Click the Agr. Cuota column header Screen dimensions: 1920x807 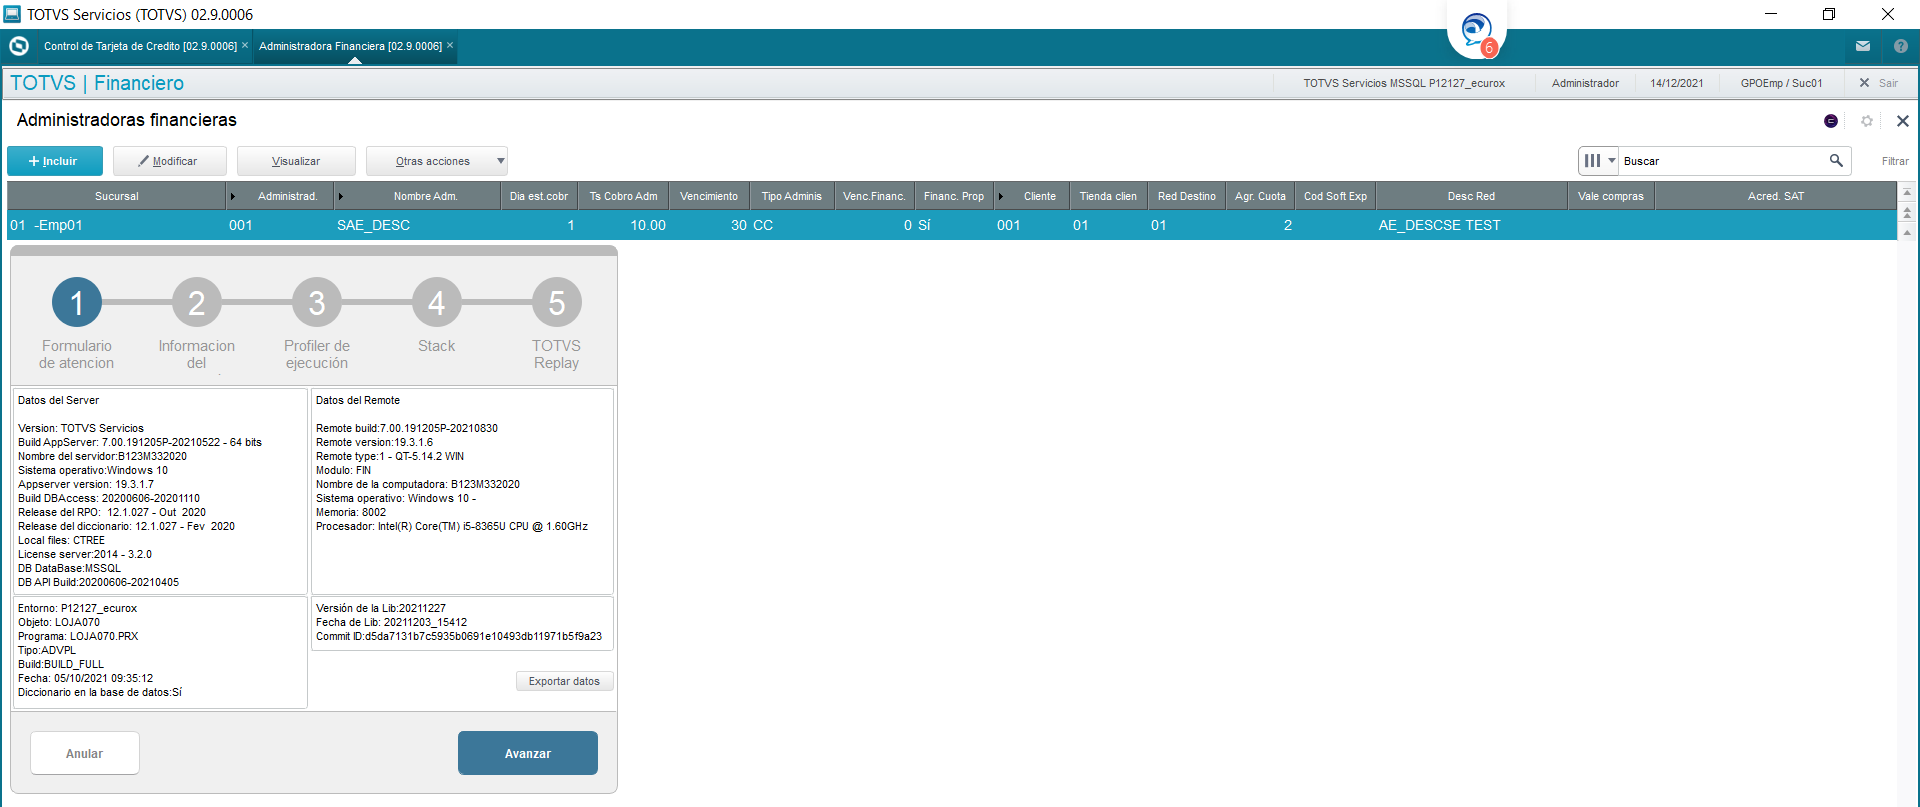1260,196
